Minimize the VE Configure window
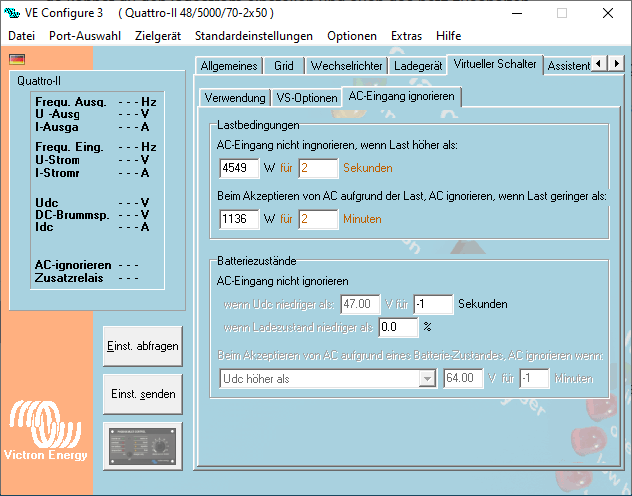632x496 pixels. pos(517,13)
